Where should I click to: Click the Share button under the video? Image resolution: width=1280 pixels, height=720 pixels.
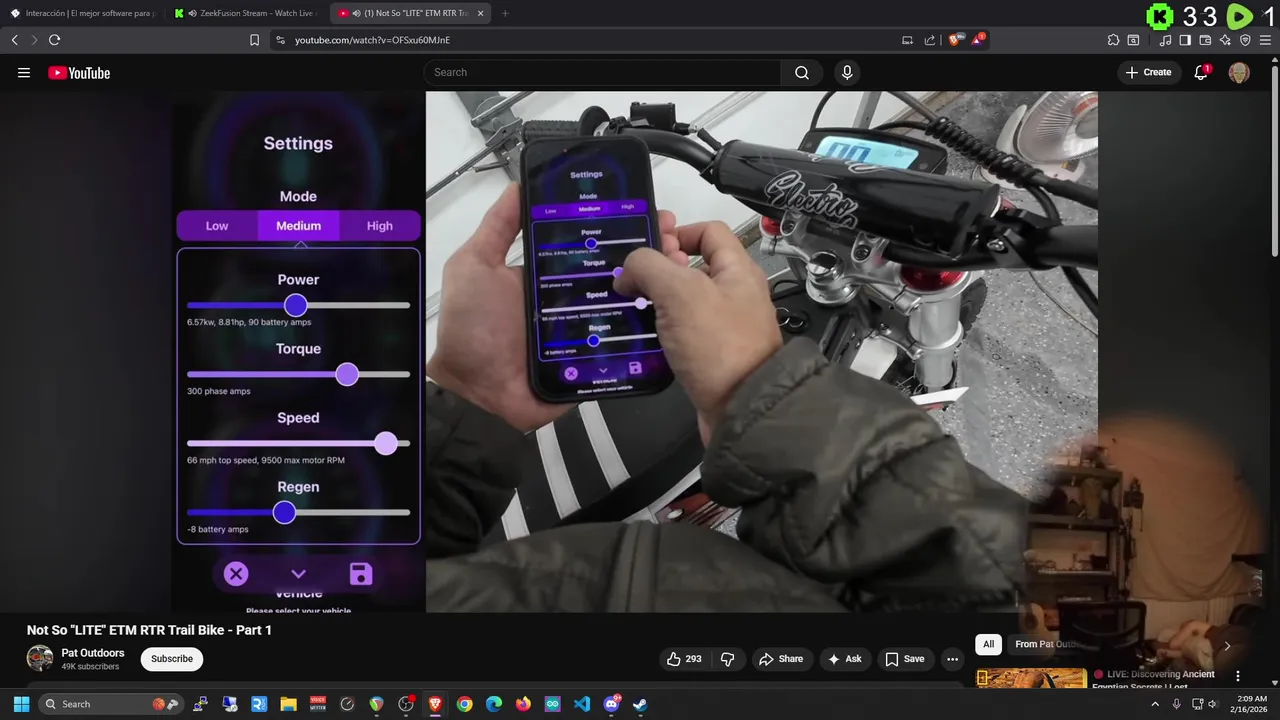pos(780,659)
